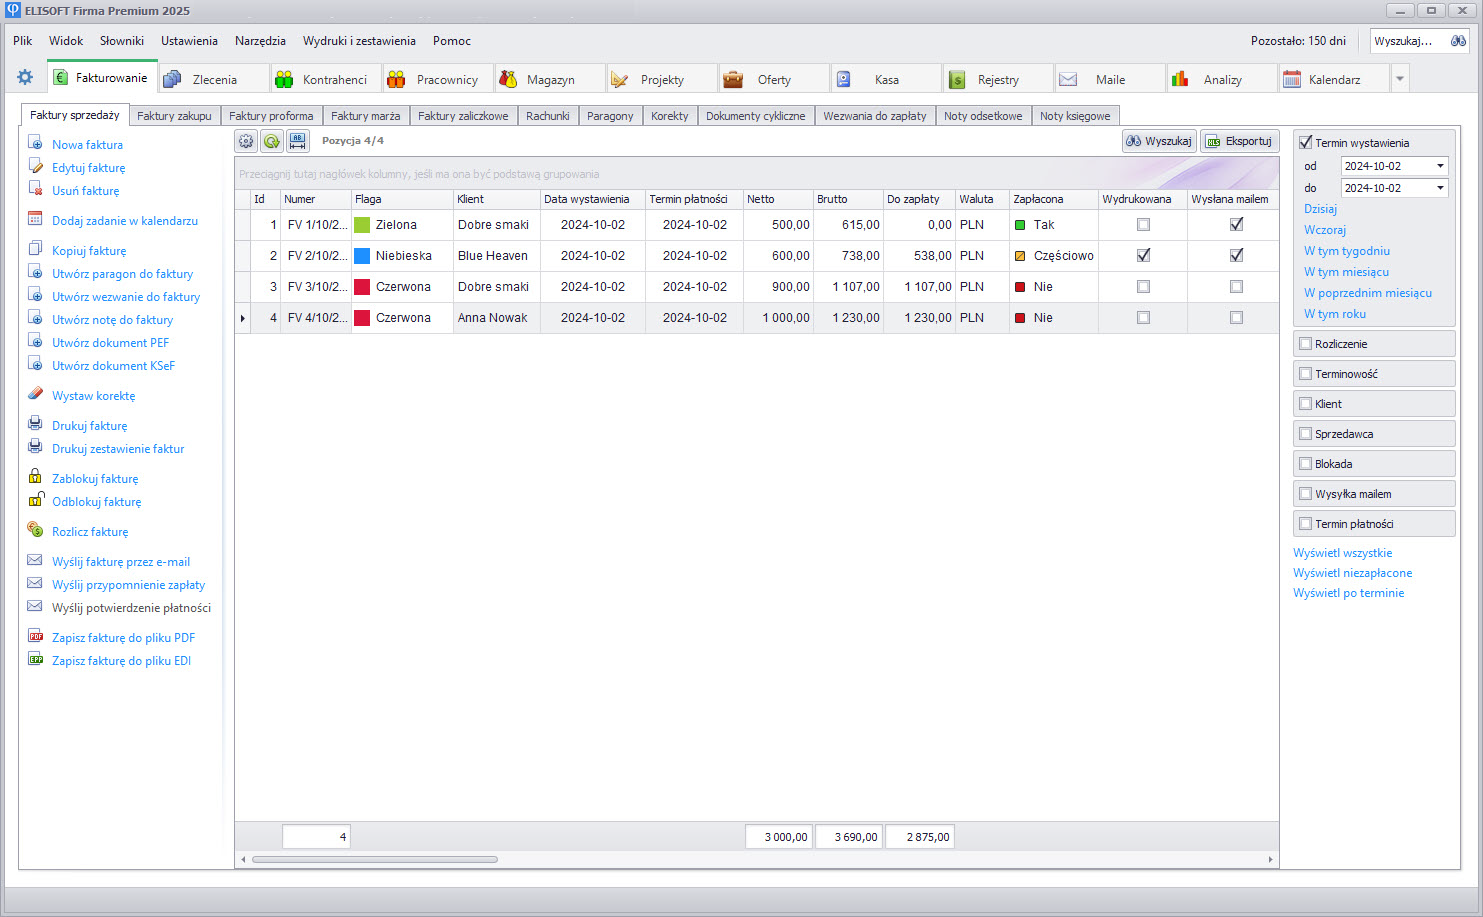Click the Eksportuj button

(x=1239, y=141)
